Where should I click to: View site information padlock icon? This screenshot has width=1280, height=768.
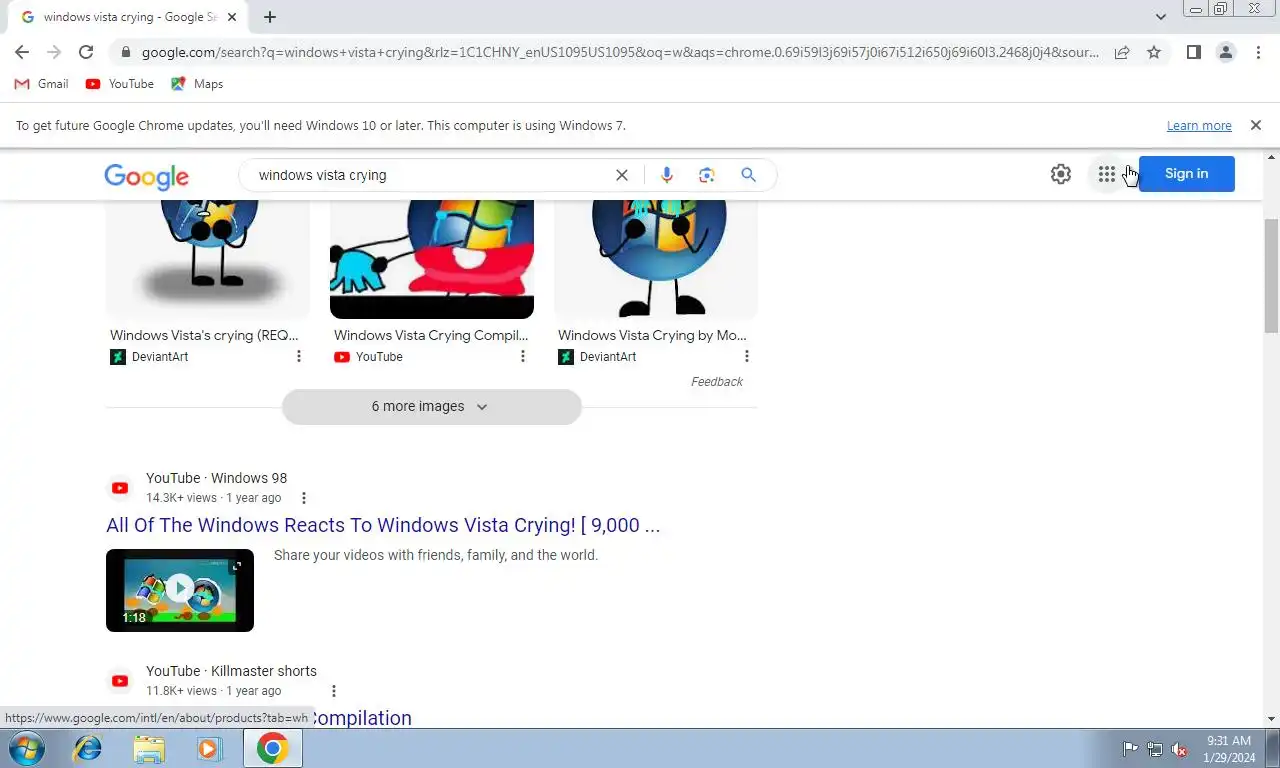click(x=125, y=52)
